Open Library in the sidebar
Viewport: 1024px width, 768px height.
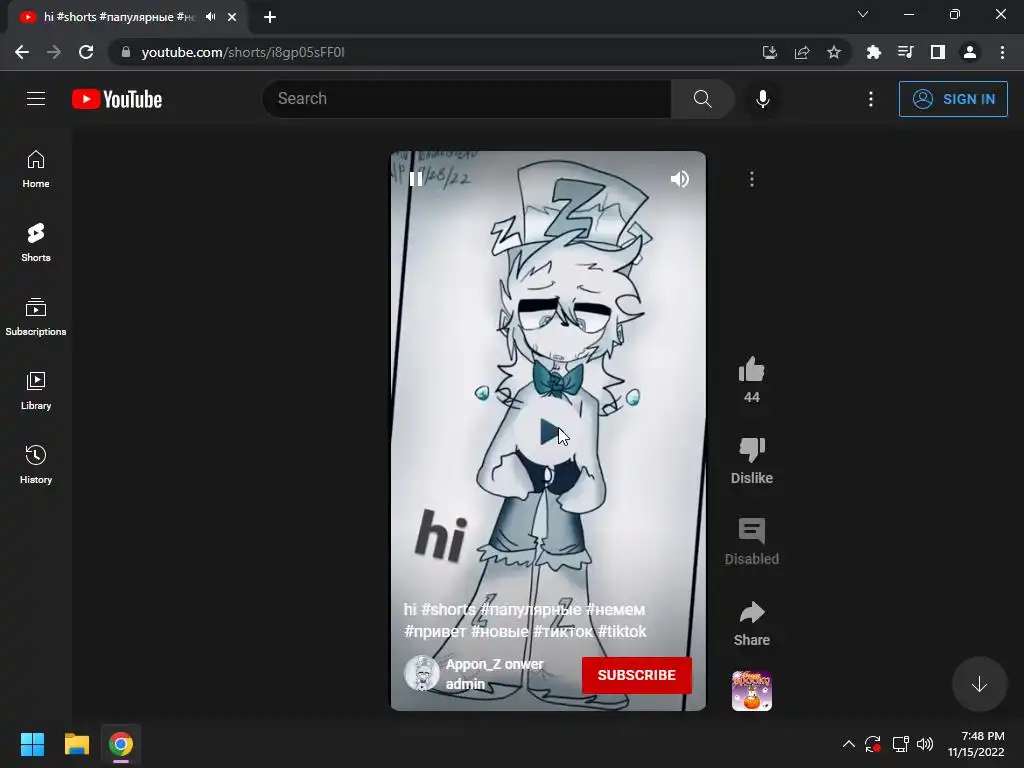pos(36,391)
